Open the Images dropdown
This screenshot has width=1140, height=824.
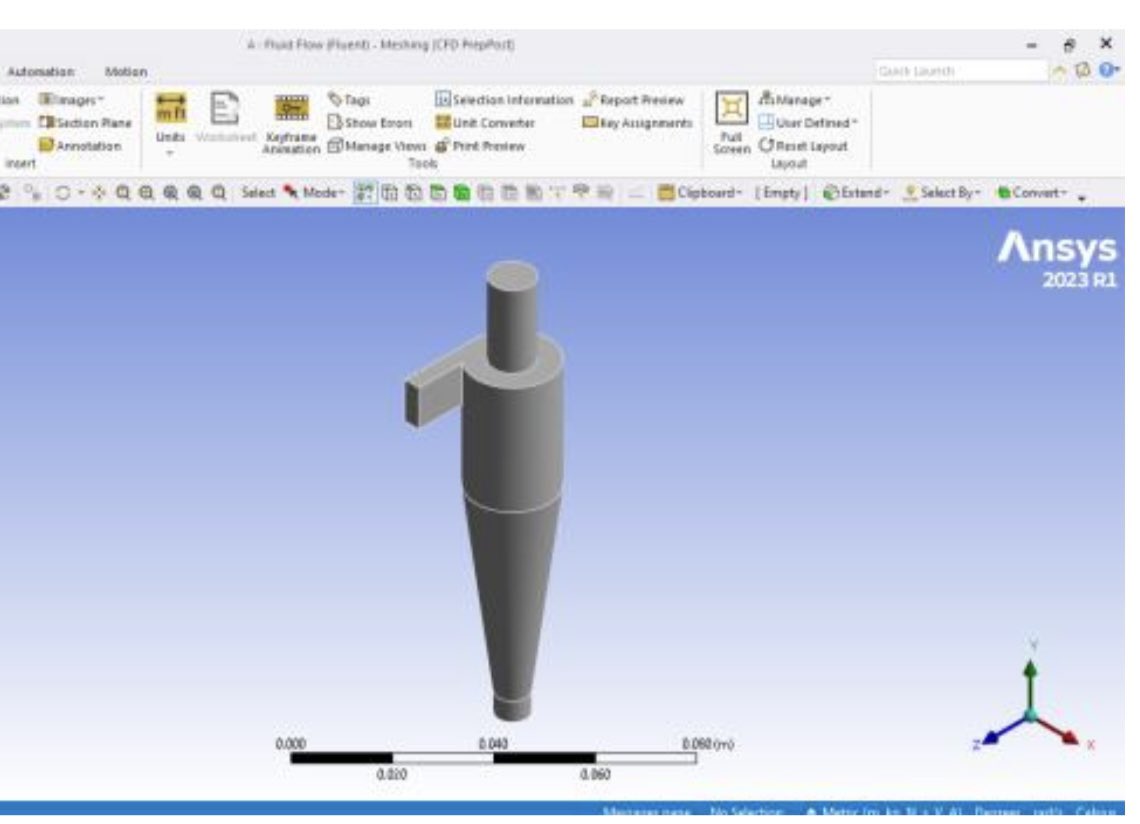(71, 100)
